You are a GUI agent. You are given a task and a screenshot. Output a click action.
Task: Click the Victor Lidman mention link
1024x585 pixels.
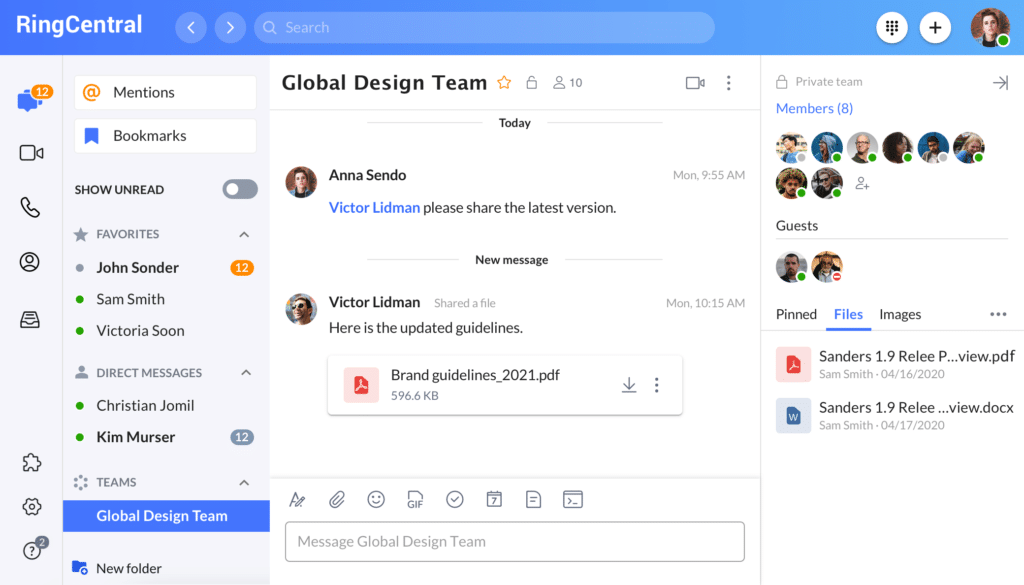pos(374,208)
